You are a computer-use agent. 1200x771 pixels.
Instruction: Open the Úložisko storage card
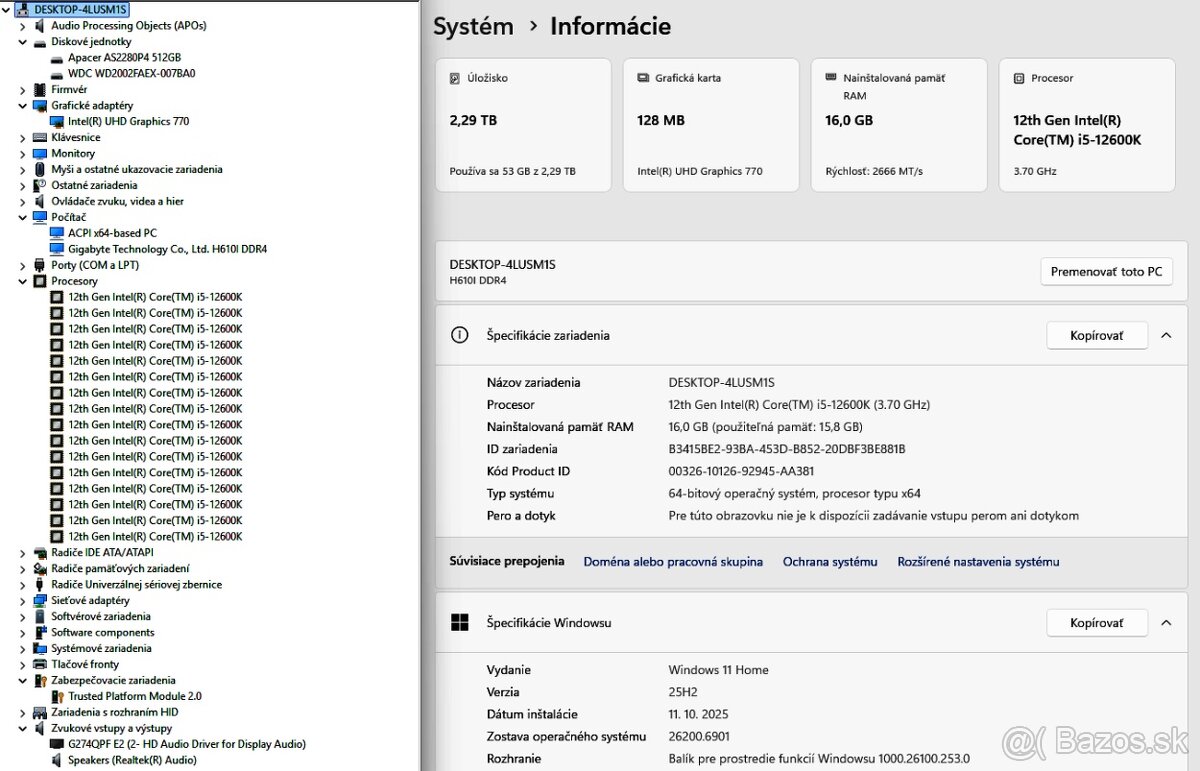pos(523,124)
